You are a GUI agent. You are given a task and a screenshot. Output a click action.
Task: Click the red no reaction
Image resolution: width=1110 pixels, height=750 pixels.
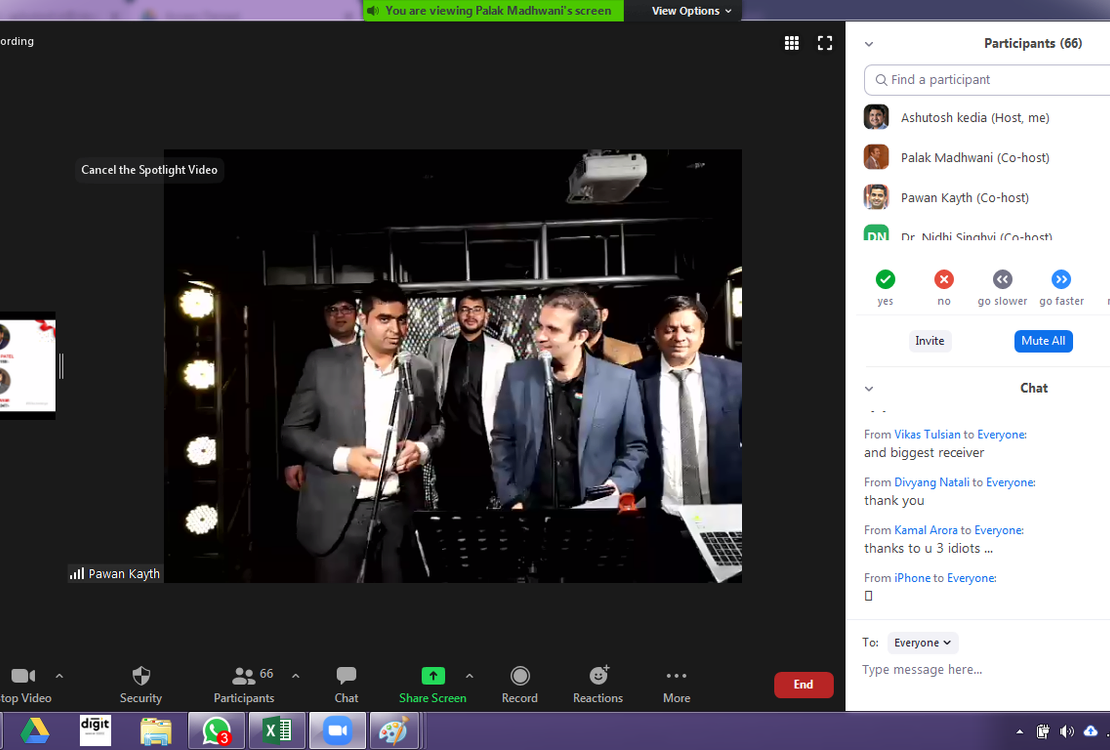pyautogui.click(x=944, y=280)
